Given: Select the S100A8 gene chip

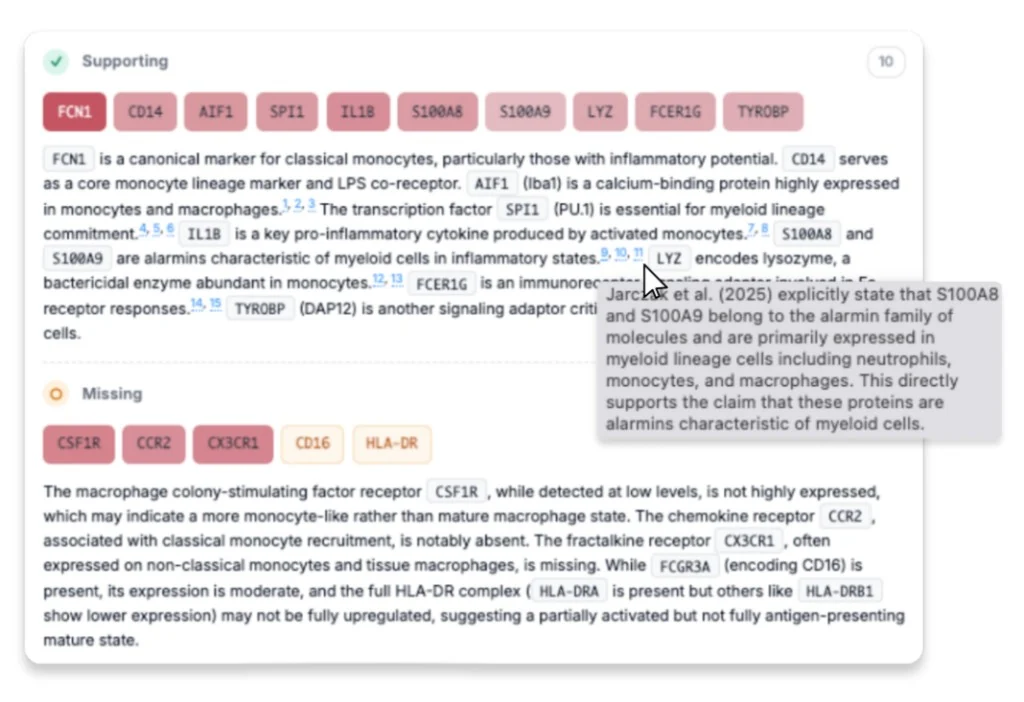Looking at the screenshot, I should (x=437, y=111).
